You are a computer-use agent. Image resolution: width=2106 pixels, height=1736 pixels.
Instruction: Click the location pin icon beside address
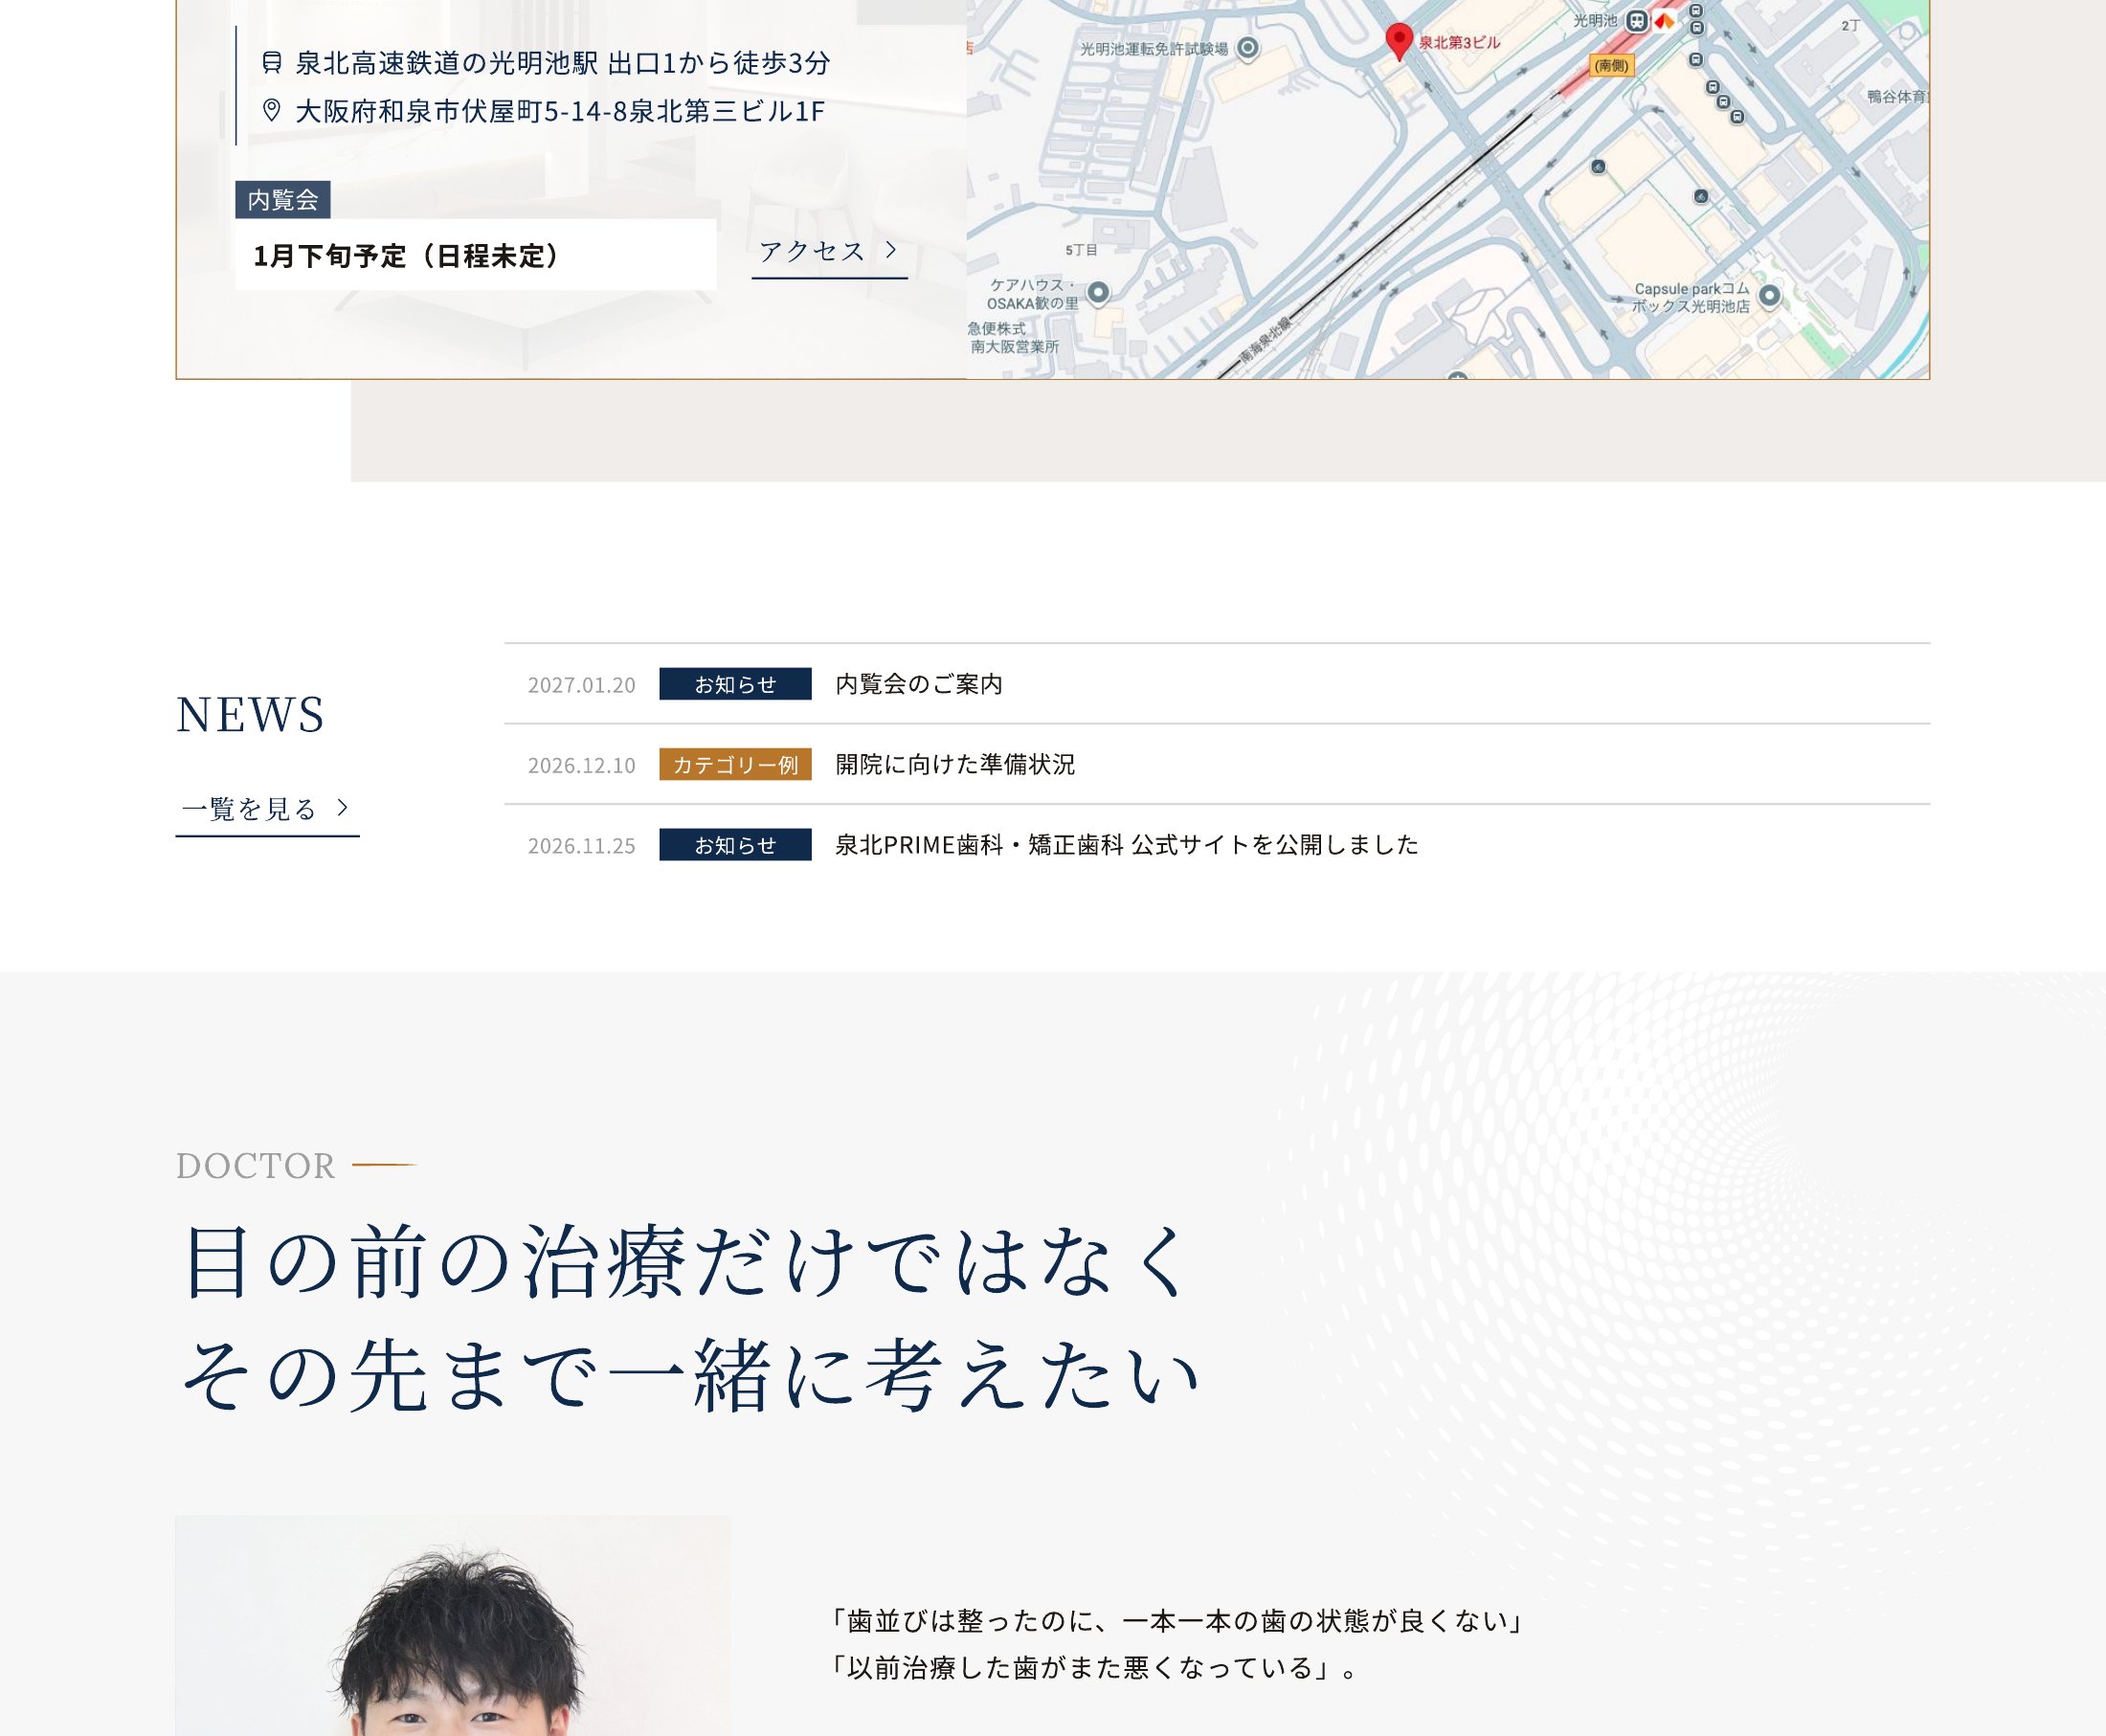click(x=271, y=110)
